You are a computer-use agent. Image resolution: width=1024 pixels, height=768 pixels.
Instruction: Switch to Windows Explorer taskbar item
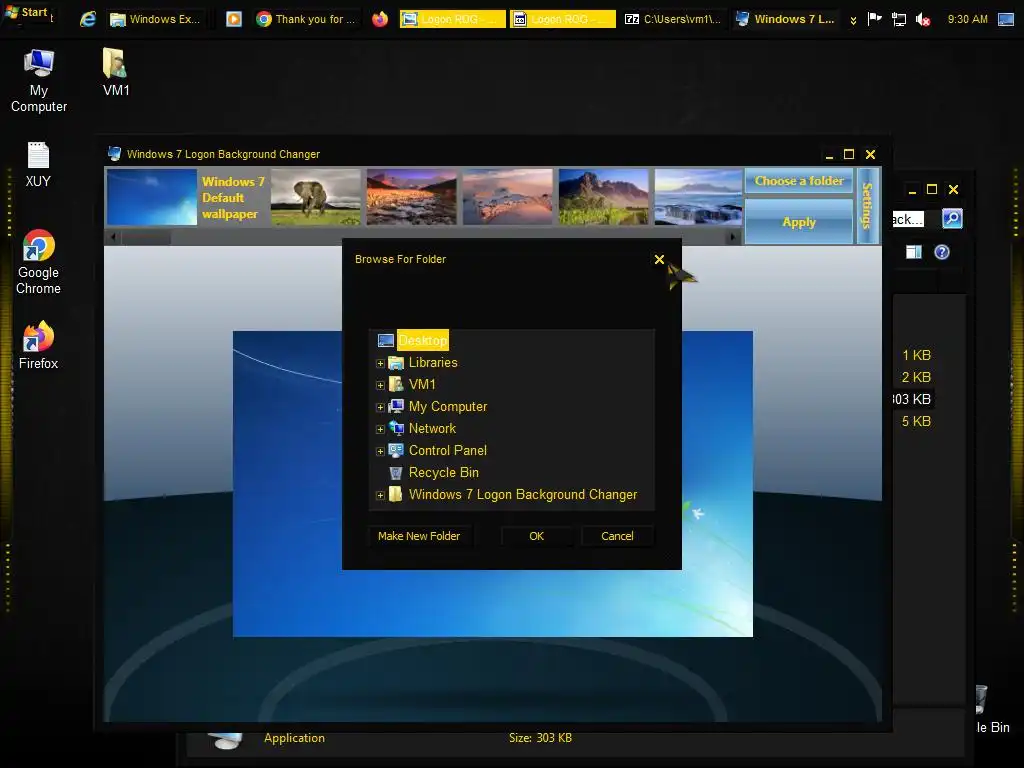pos(156,19)
